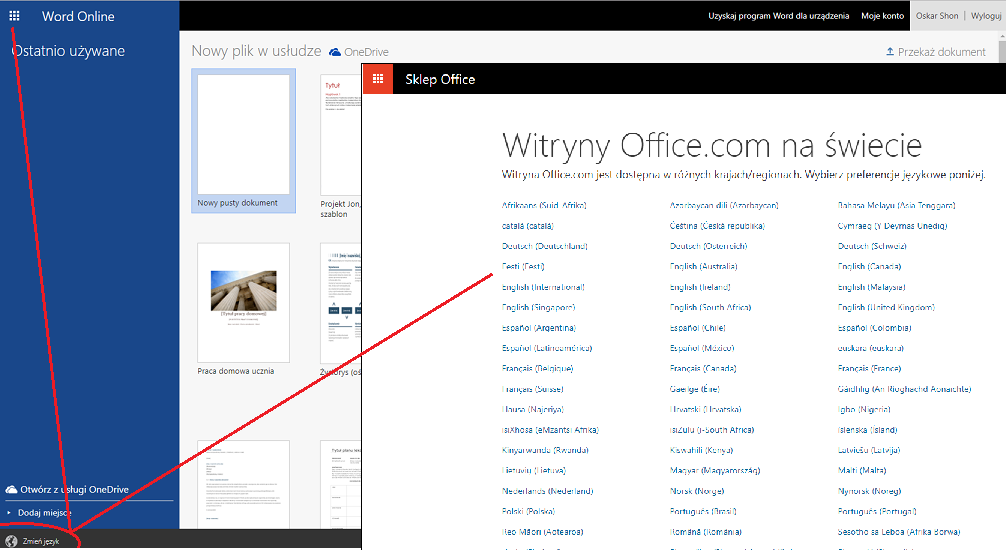
Task: Choose English (Singapore)
Action: [539, 307]
